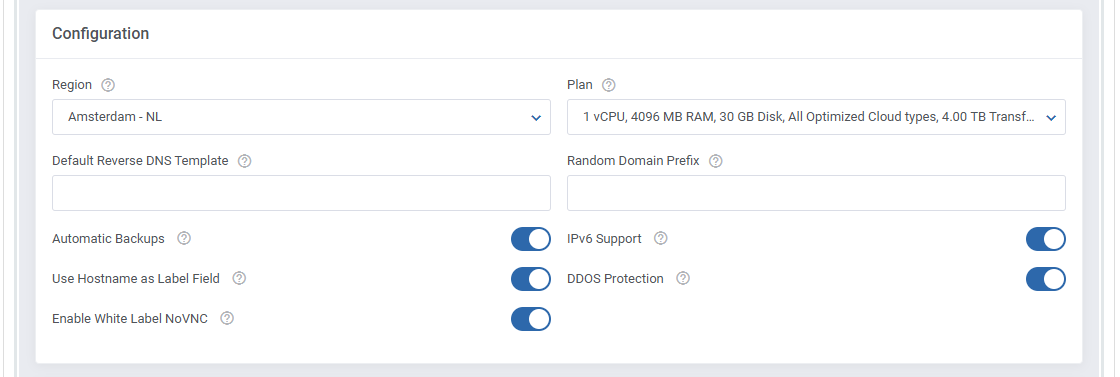Open help tooltip for Enable White Label NoVNC

227,318
